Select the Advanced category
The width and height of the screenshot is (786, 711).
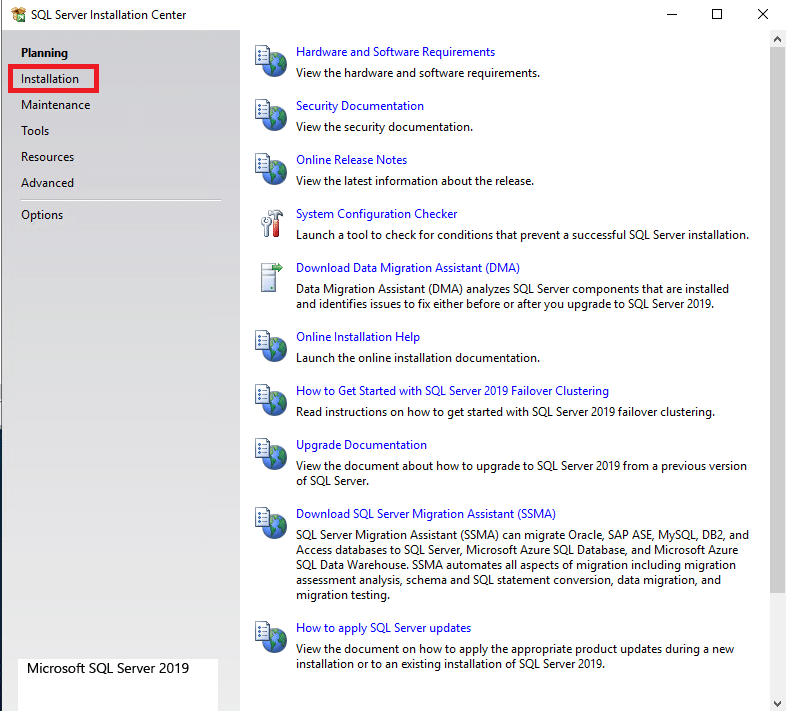[47, 183]
